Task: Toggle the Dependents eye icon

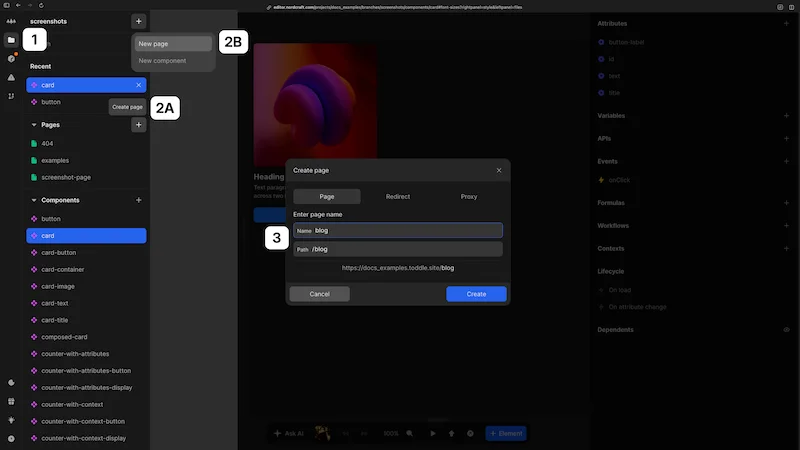Action: pyautogui.click(x=786, y=330)
